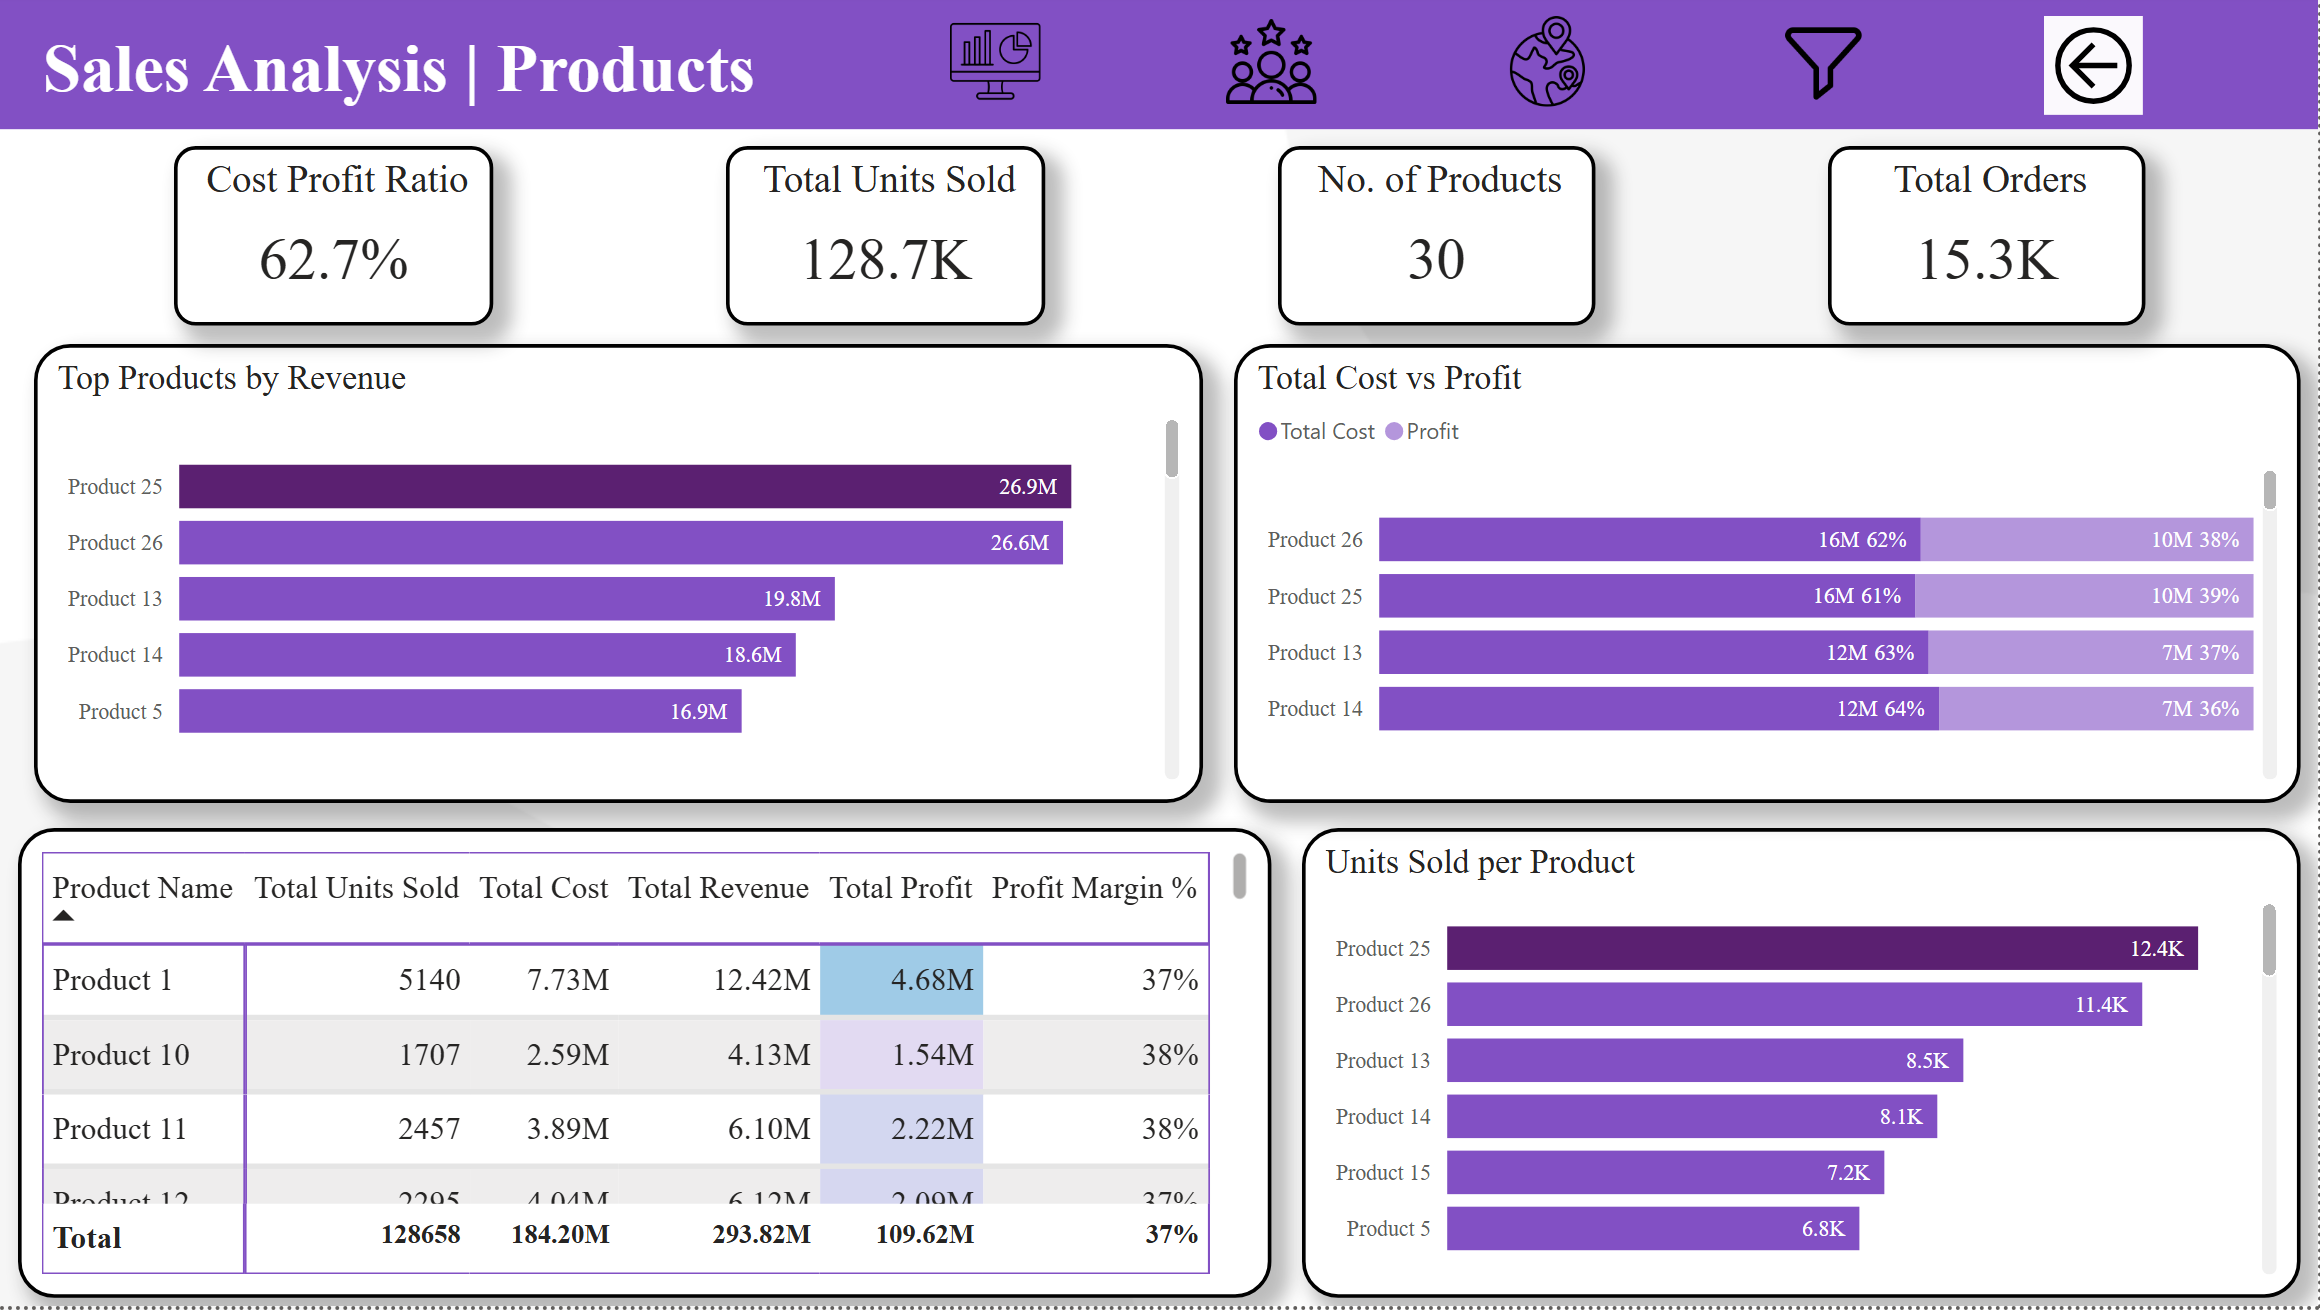Open the dashboard overview monitor icon
2320x1310 pixels.
tap(995, 62)
